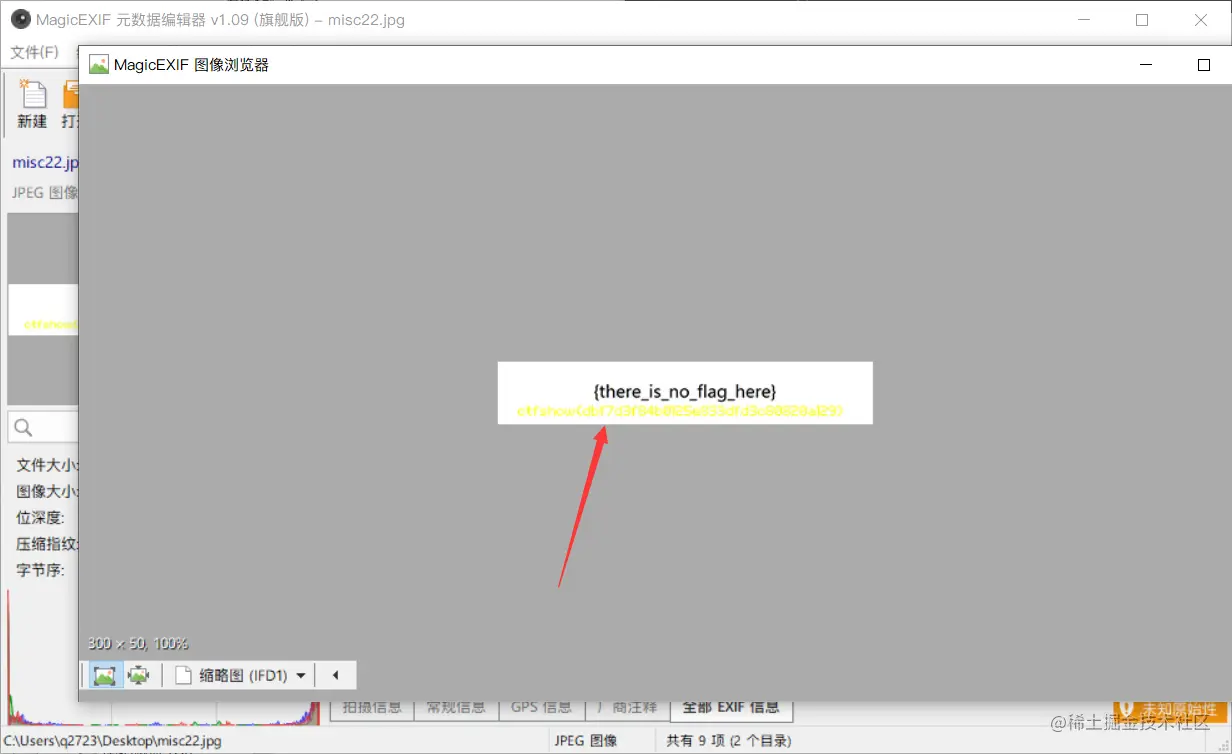Click the MagicEXIF 图像浏览器 window icon

click(98, 65)
